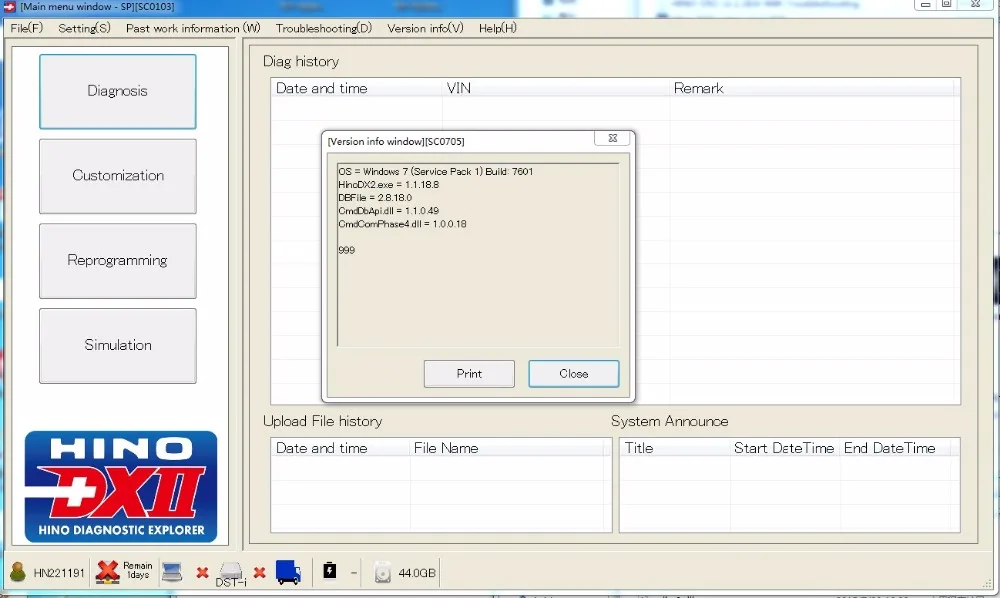1000x598 pixels.
Task: Open the Troubleshooting(D) menu
Action: (x=324, y=28)
